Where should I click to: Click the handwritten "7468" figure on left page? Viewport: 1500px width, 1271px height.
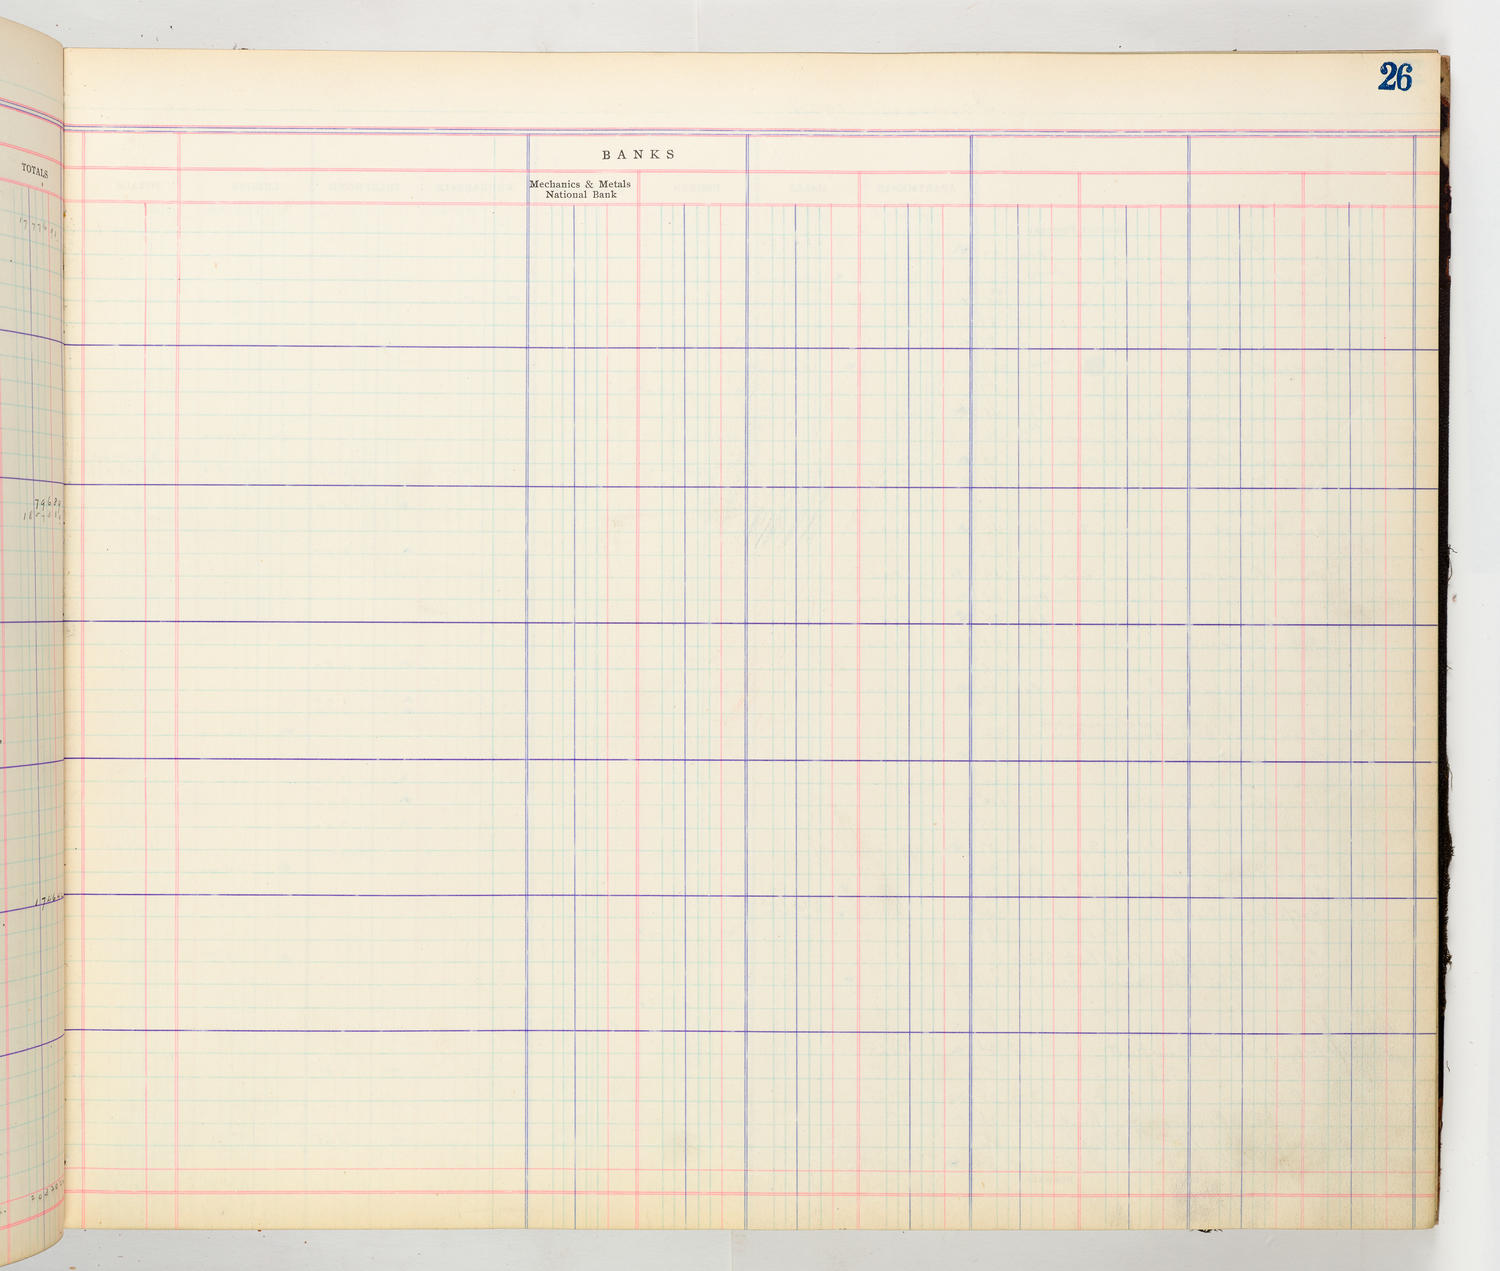pos(47,503)
